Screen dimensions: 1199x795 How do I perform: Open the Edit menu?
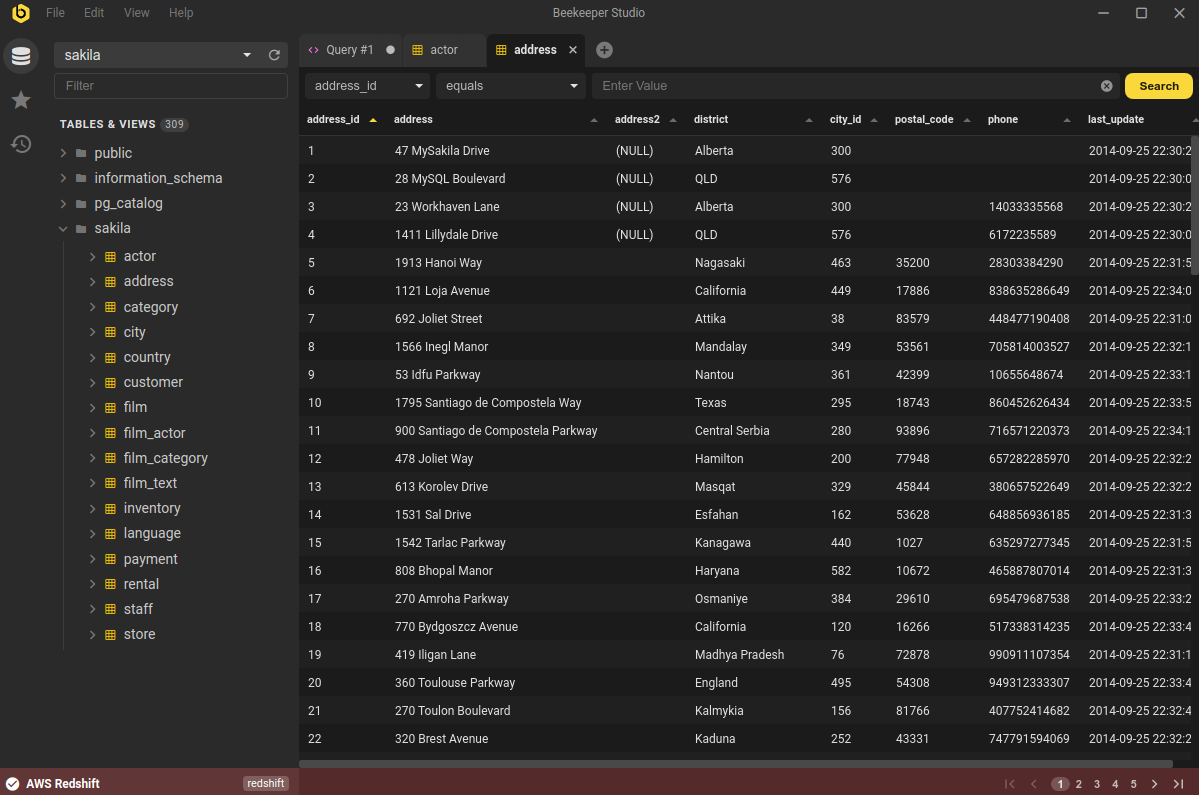94,13
